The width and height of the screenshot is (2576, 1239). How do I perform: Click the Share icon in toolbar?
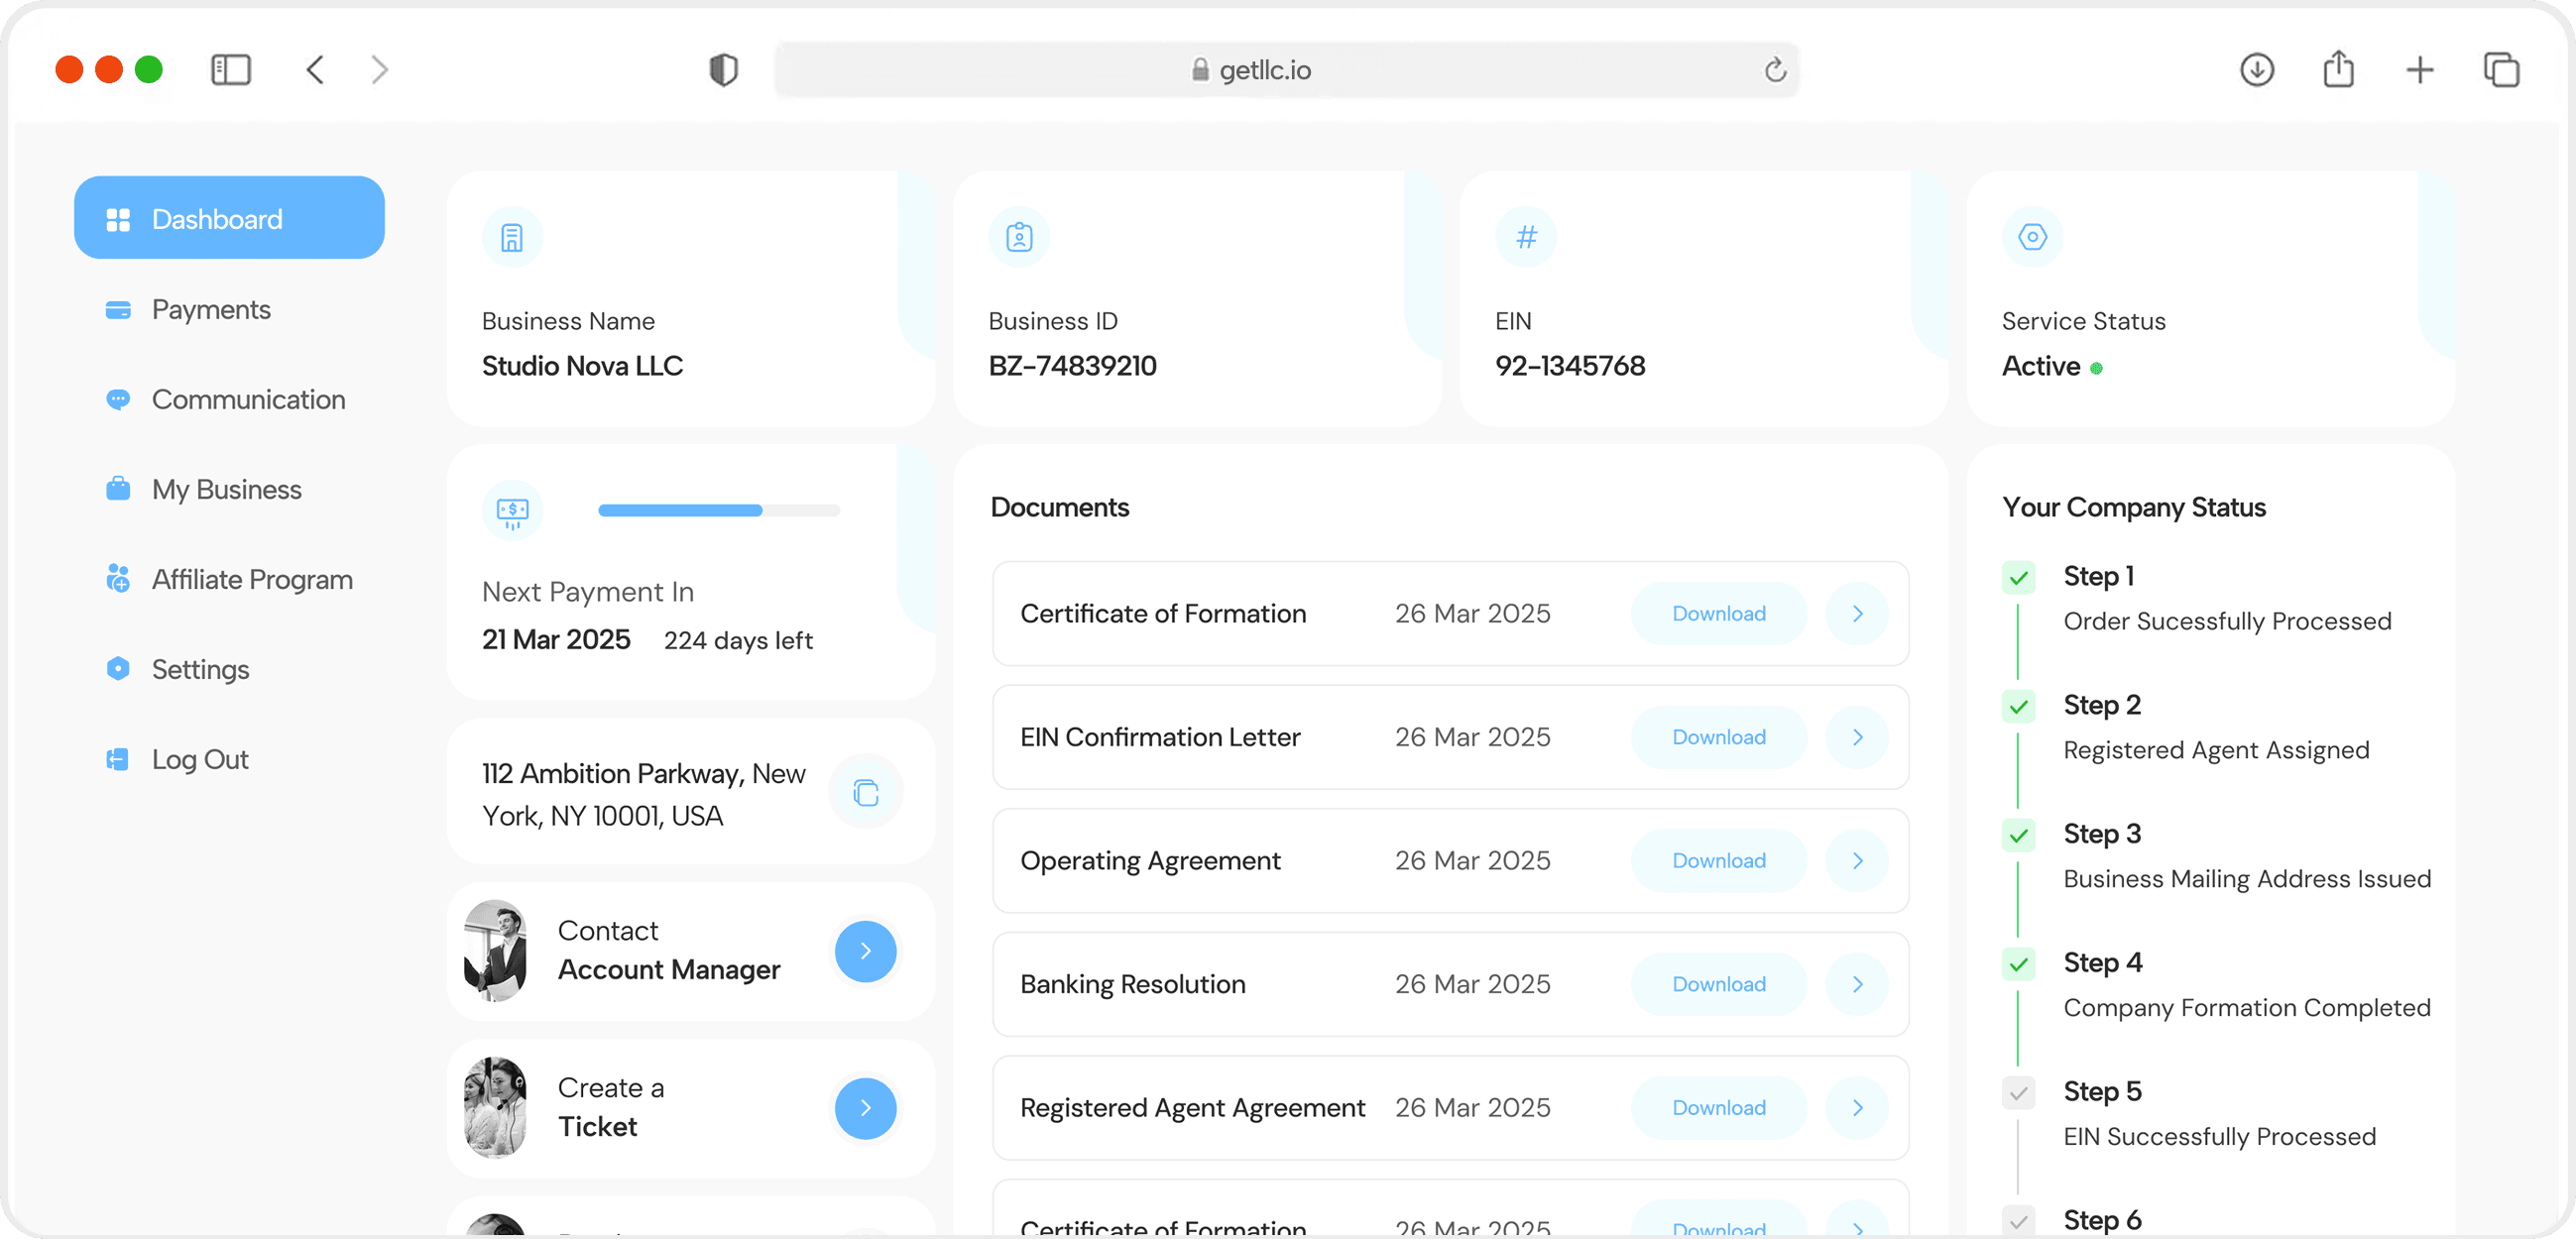point(2338,70)
